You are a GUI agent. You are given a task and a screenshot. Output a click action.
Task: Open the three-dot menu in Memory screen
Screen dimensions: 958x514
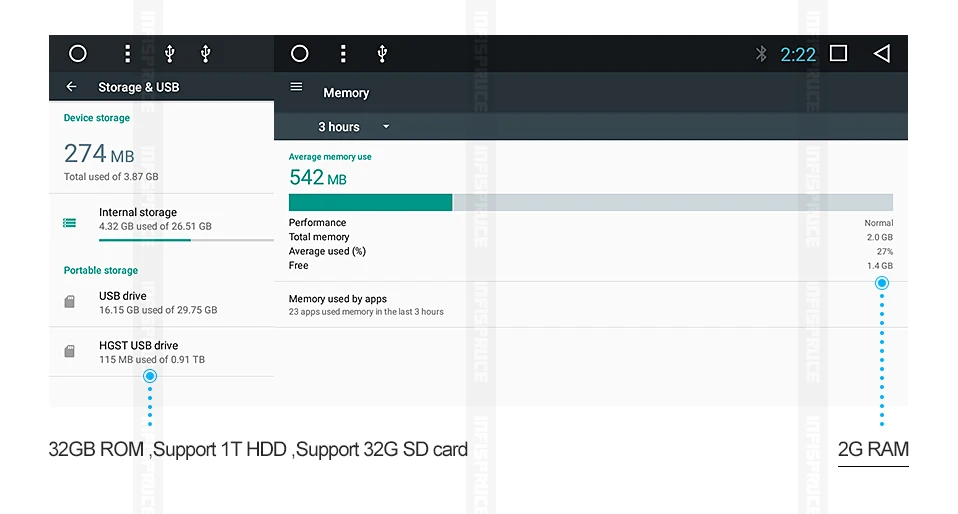coord(343,54)
